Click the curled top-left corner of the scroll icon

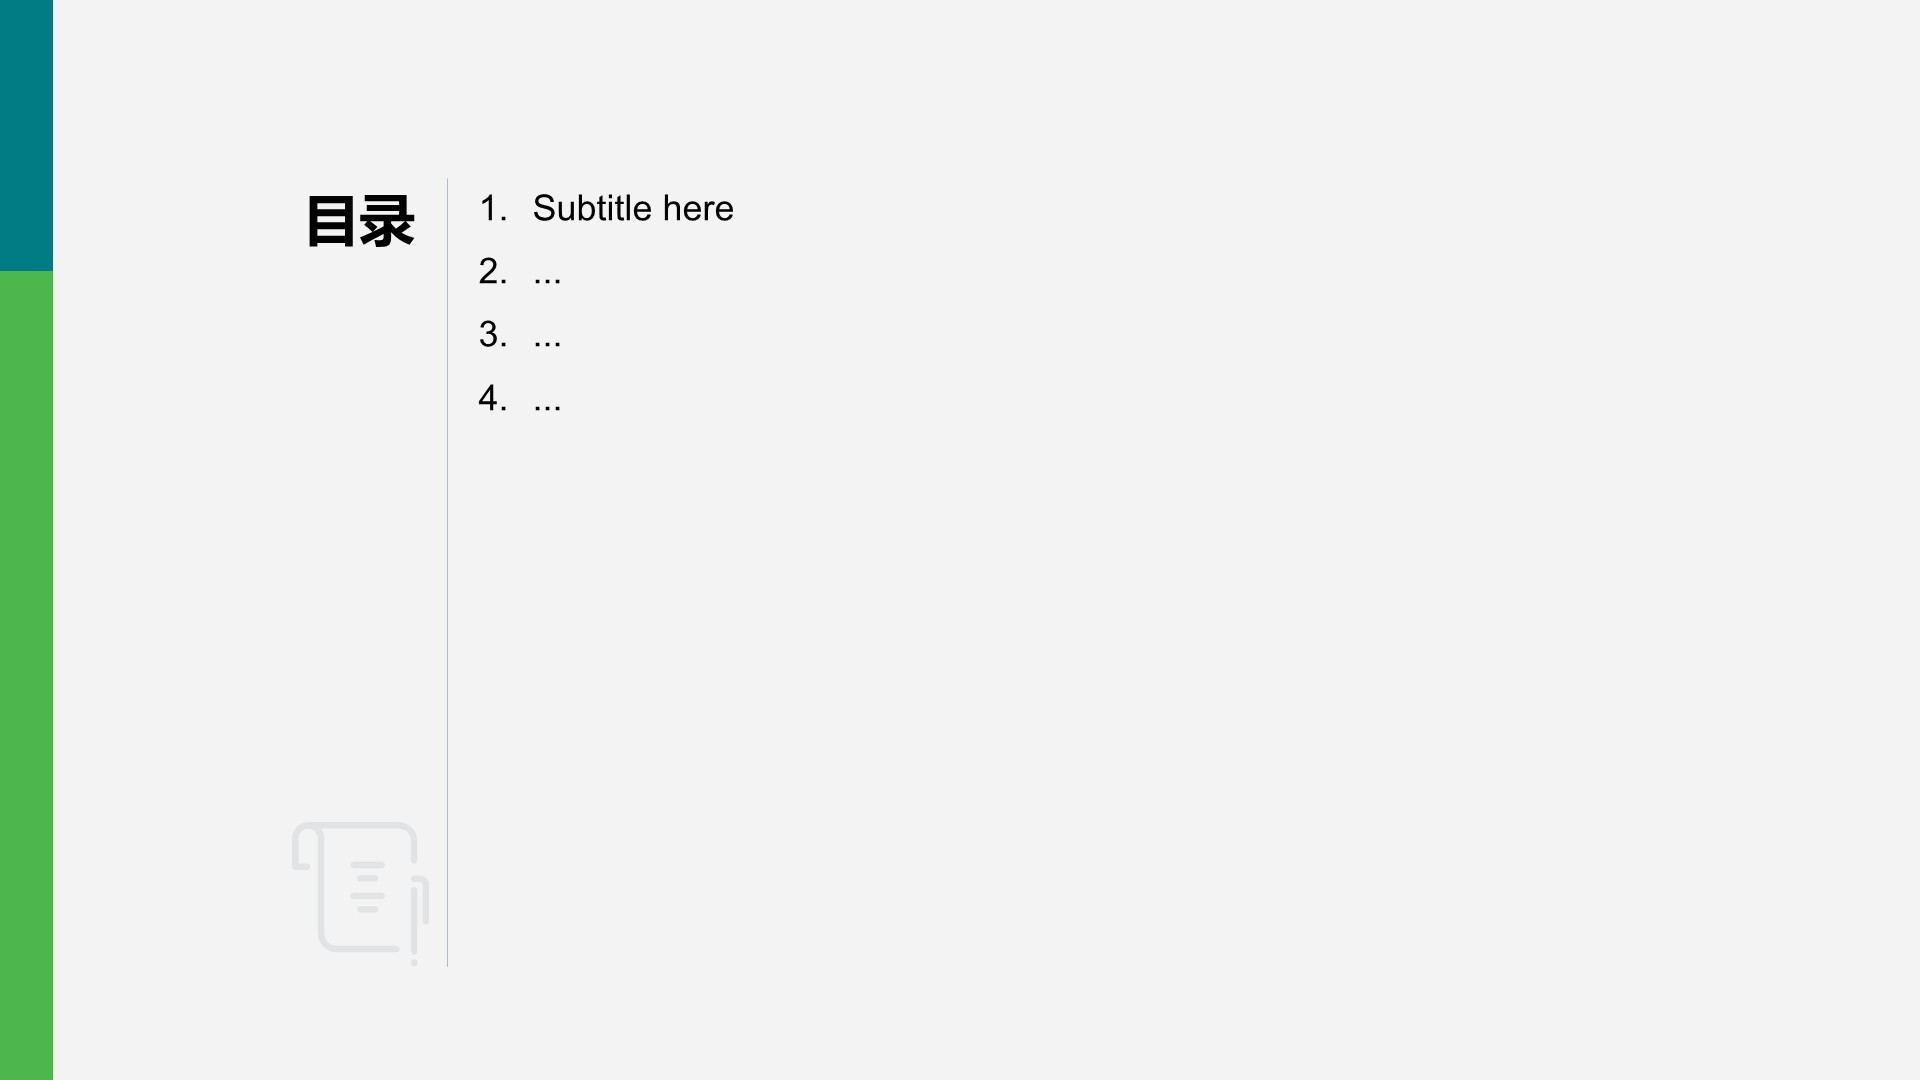point(303,845)
